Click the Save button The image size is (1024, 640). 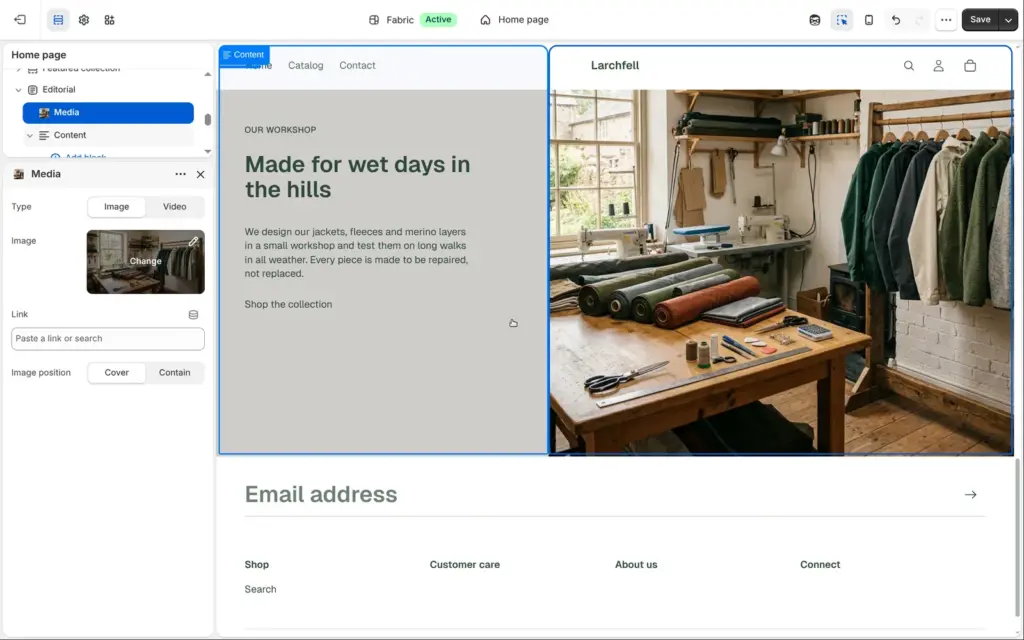[980, 20]
